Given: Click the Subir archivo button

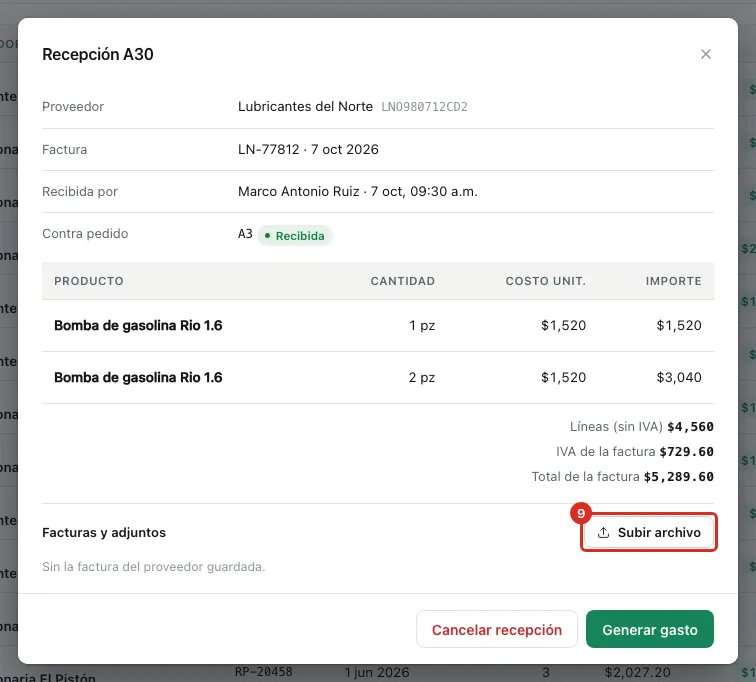Looking at the screenshot, I should point(648,532).
